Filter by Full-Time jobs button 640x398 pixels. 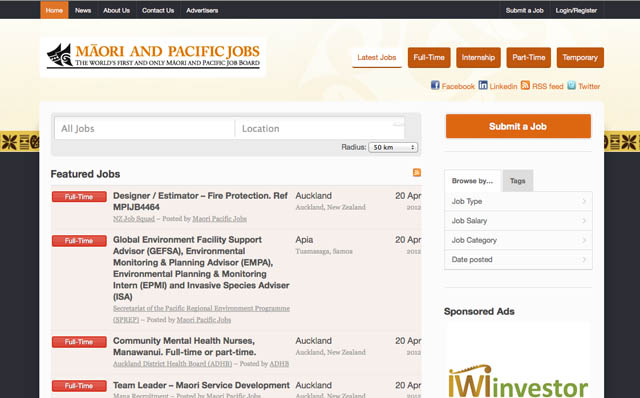429,58
